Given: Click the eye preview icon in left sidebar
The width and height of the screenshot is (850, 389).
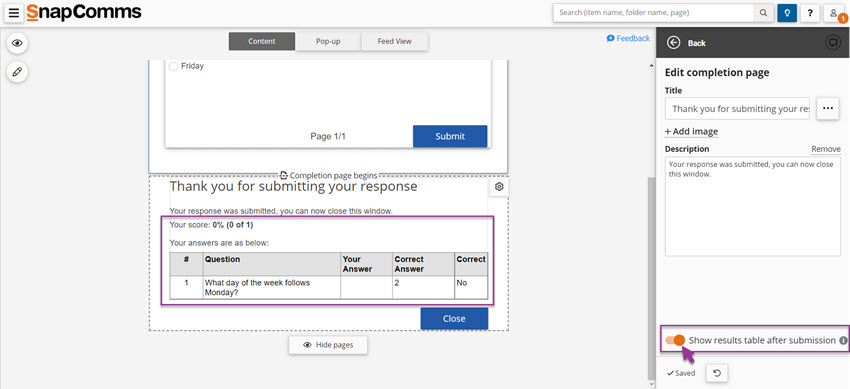Looking at the screenshot, I should click(x=17, y=43).
